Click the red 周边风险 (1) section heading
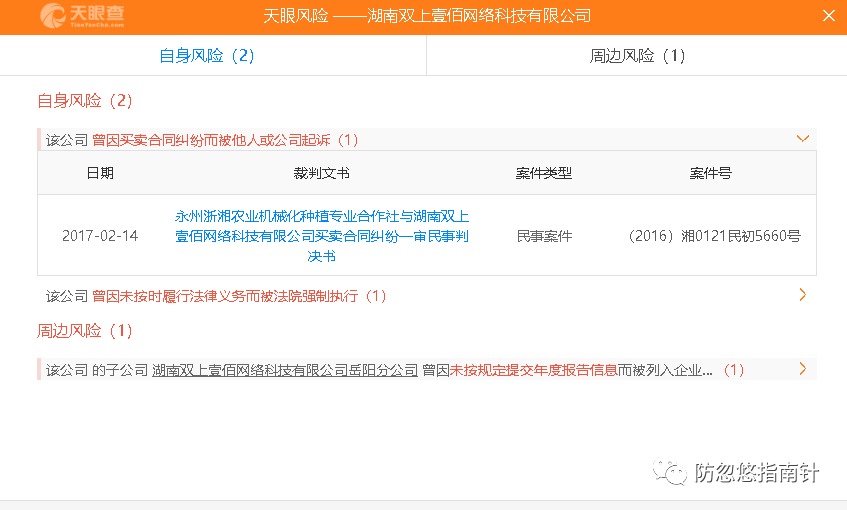 coord(85,331)
